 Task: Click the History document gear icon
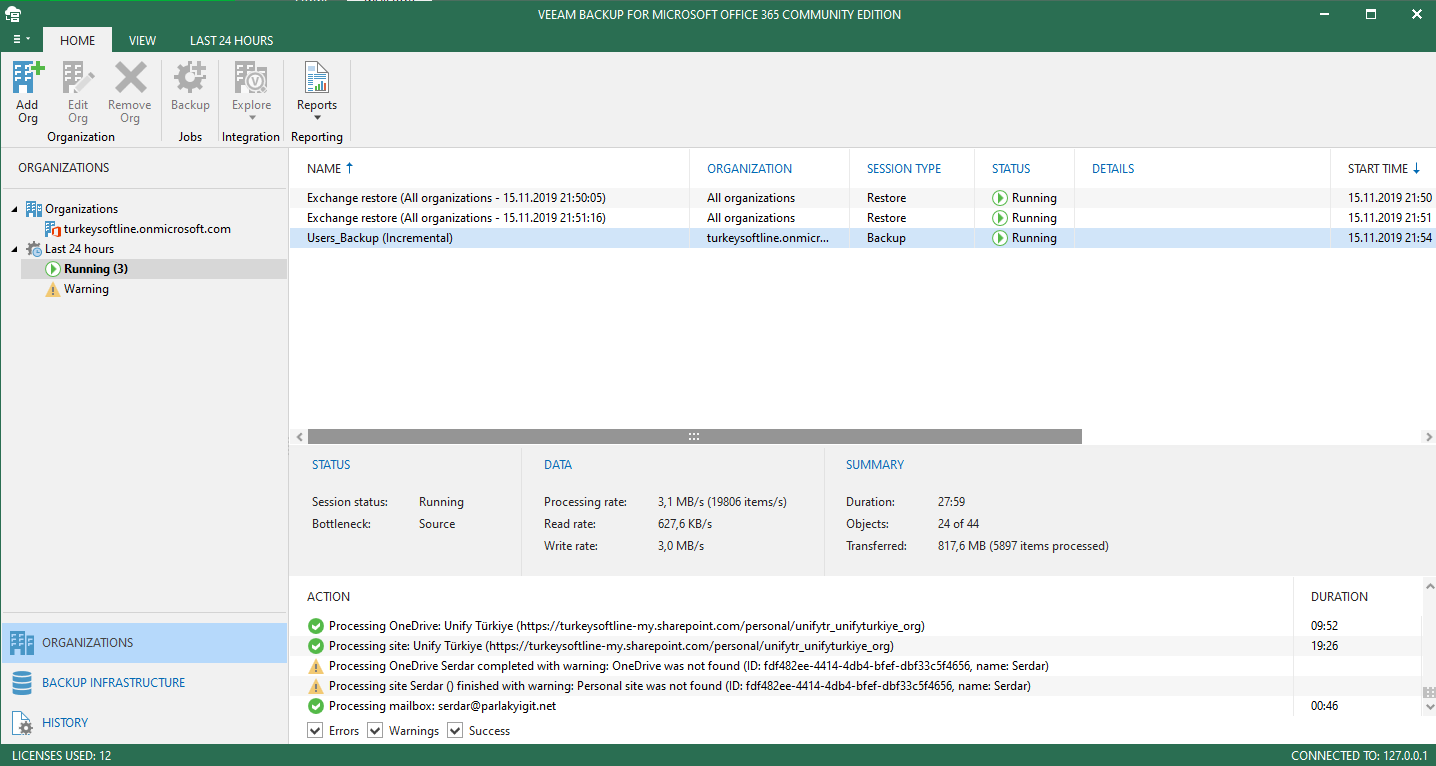[22, 723]
